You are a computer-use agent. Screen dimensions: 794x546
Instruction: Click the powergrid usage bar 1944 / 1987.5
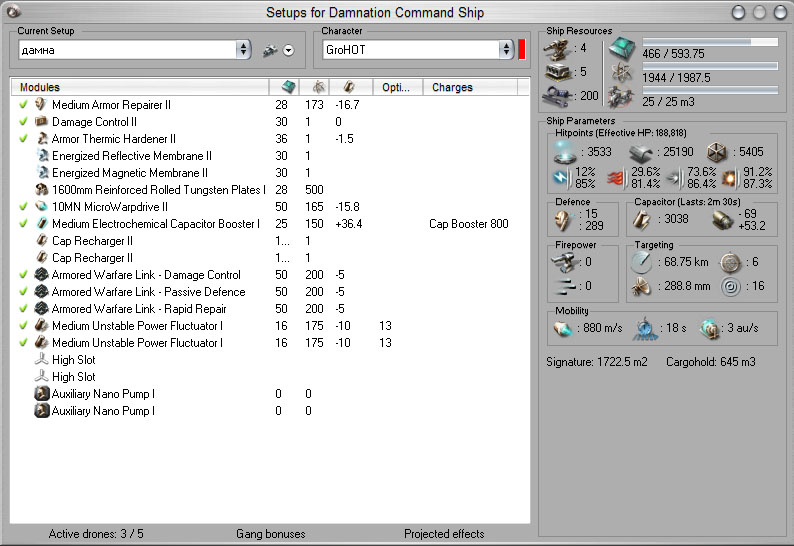pyautogui.click(x=710, y=66)
